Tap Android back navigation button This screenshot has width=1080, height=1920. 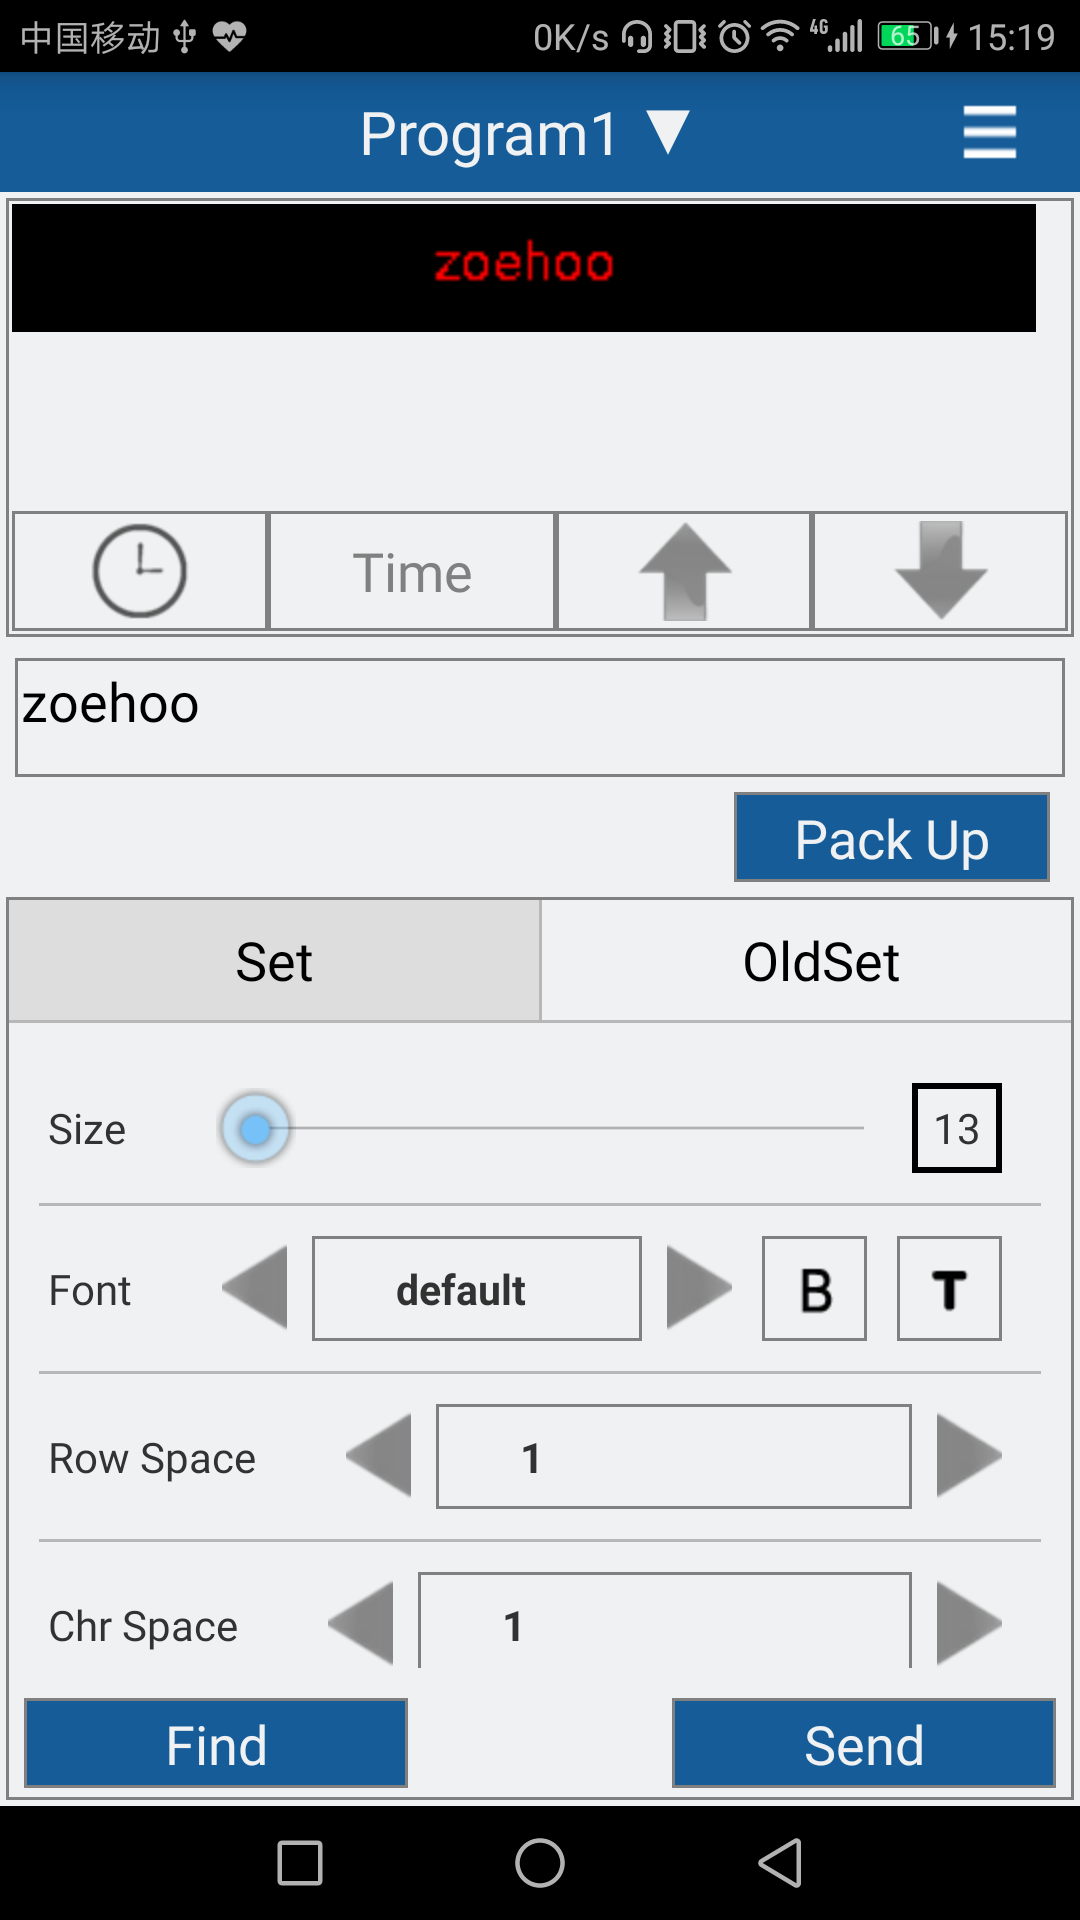tap(780, 1863)
